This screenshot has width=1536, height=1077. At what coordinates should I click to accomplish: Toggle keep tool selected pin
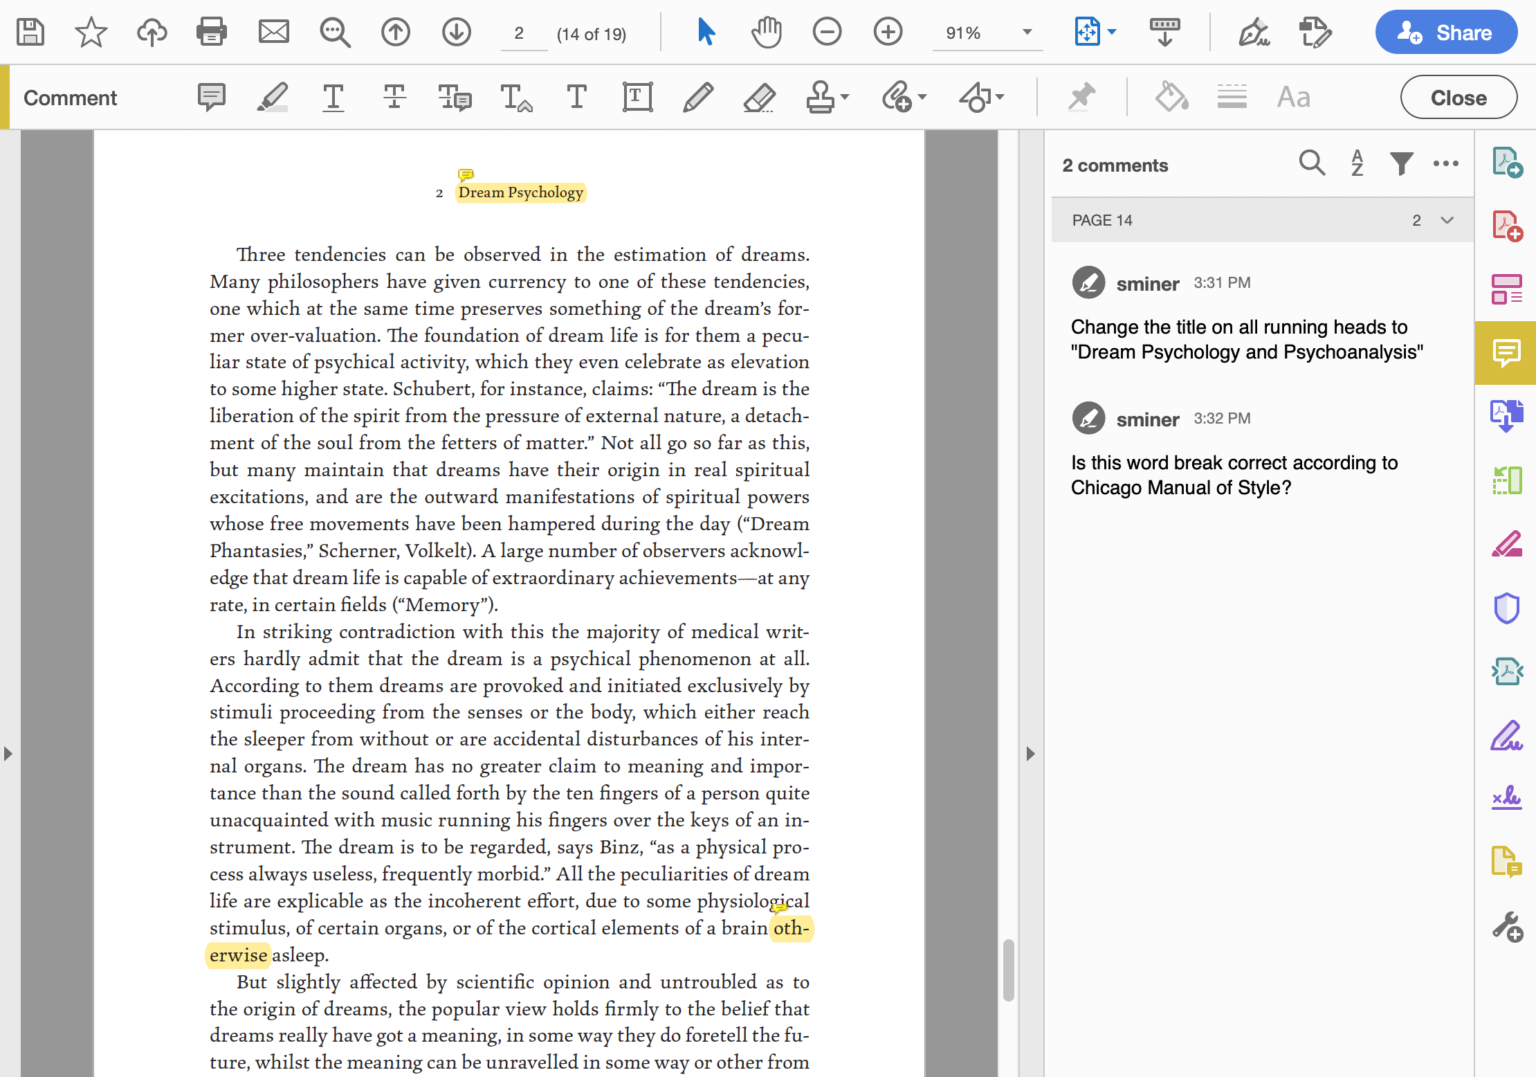[1081, 96]
